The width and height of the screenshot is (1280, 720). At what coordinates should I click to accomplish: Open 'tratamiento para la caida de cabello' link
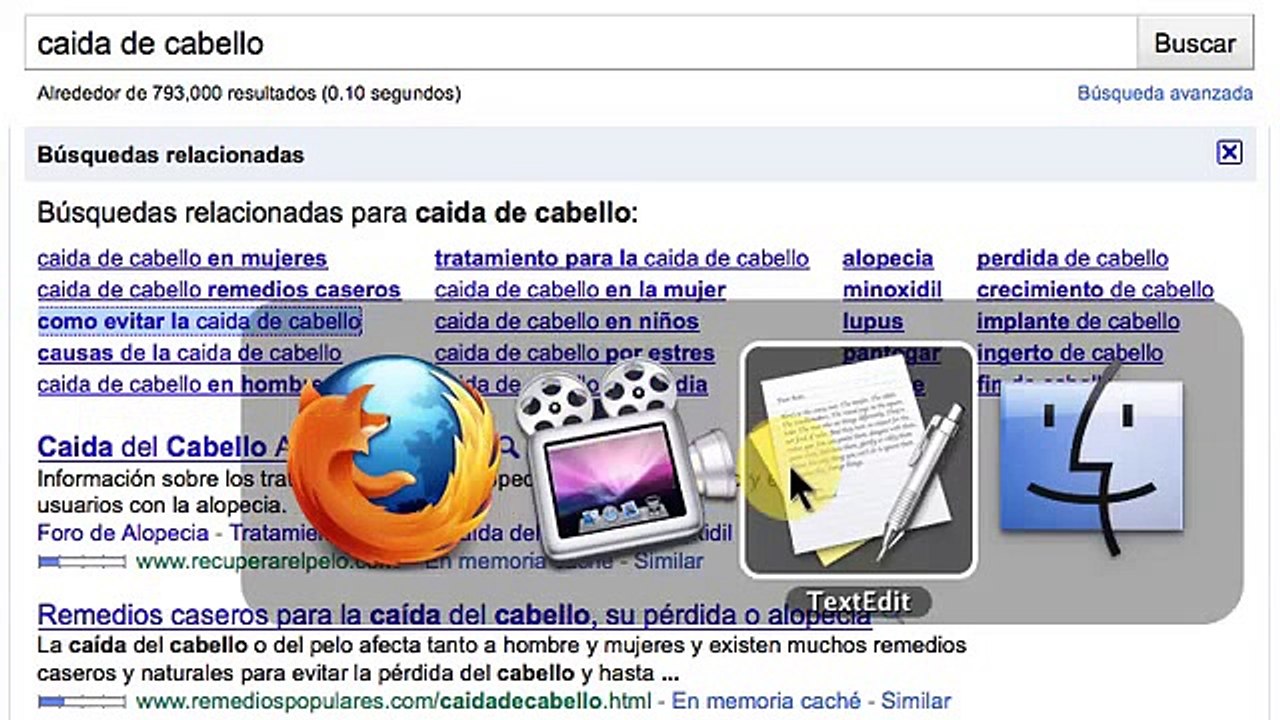pos(622,259)
